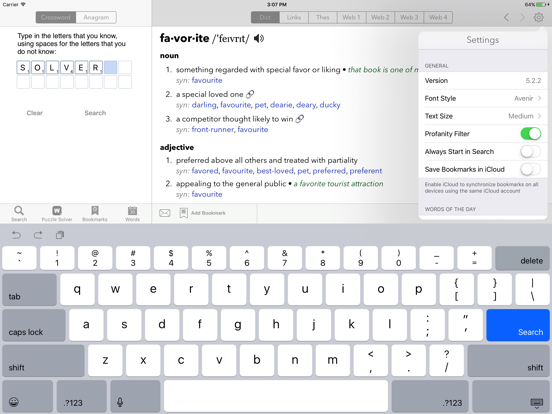Dismiss the keyboard with hide key
The image size is (552, 414).
pyautogui.click(x=510, y=397)
